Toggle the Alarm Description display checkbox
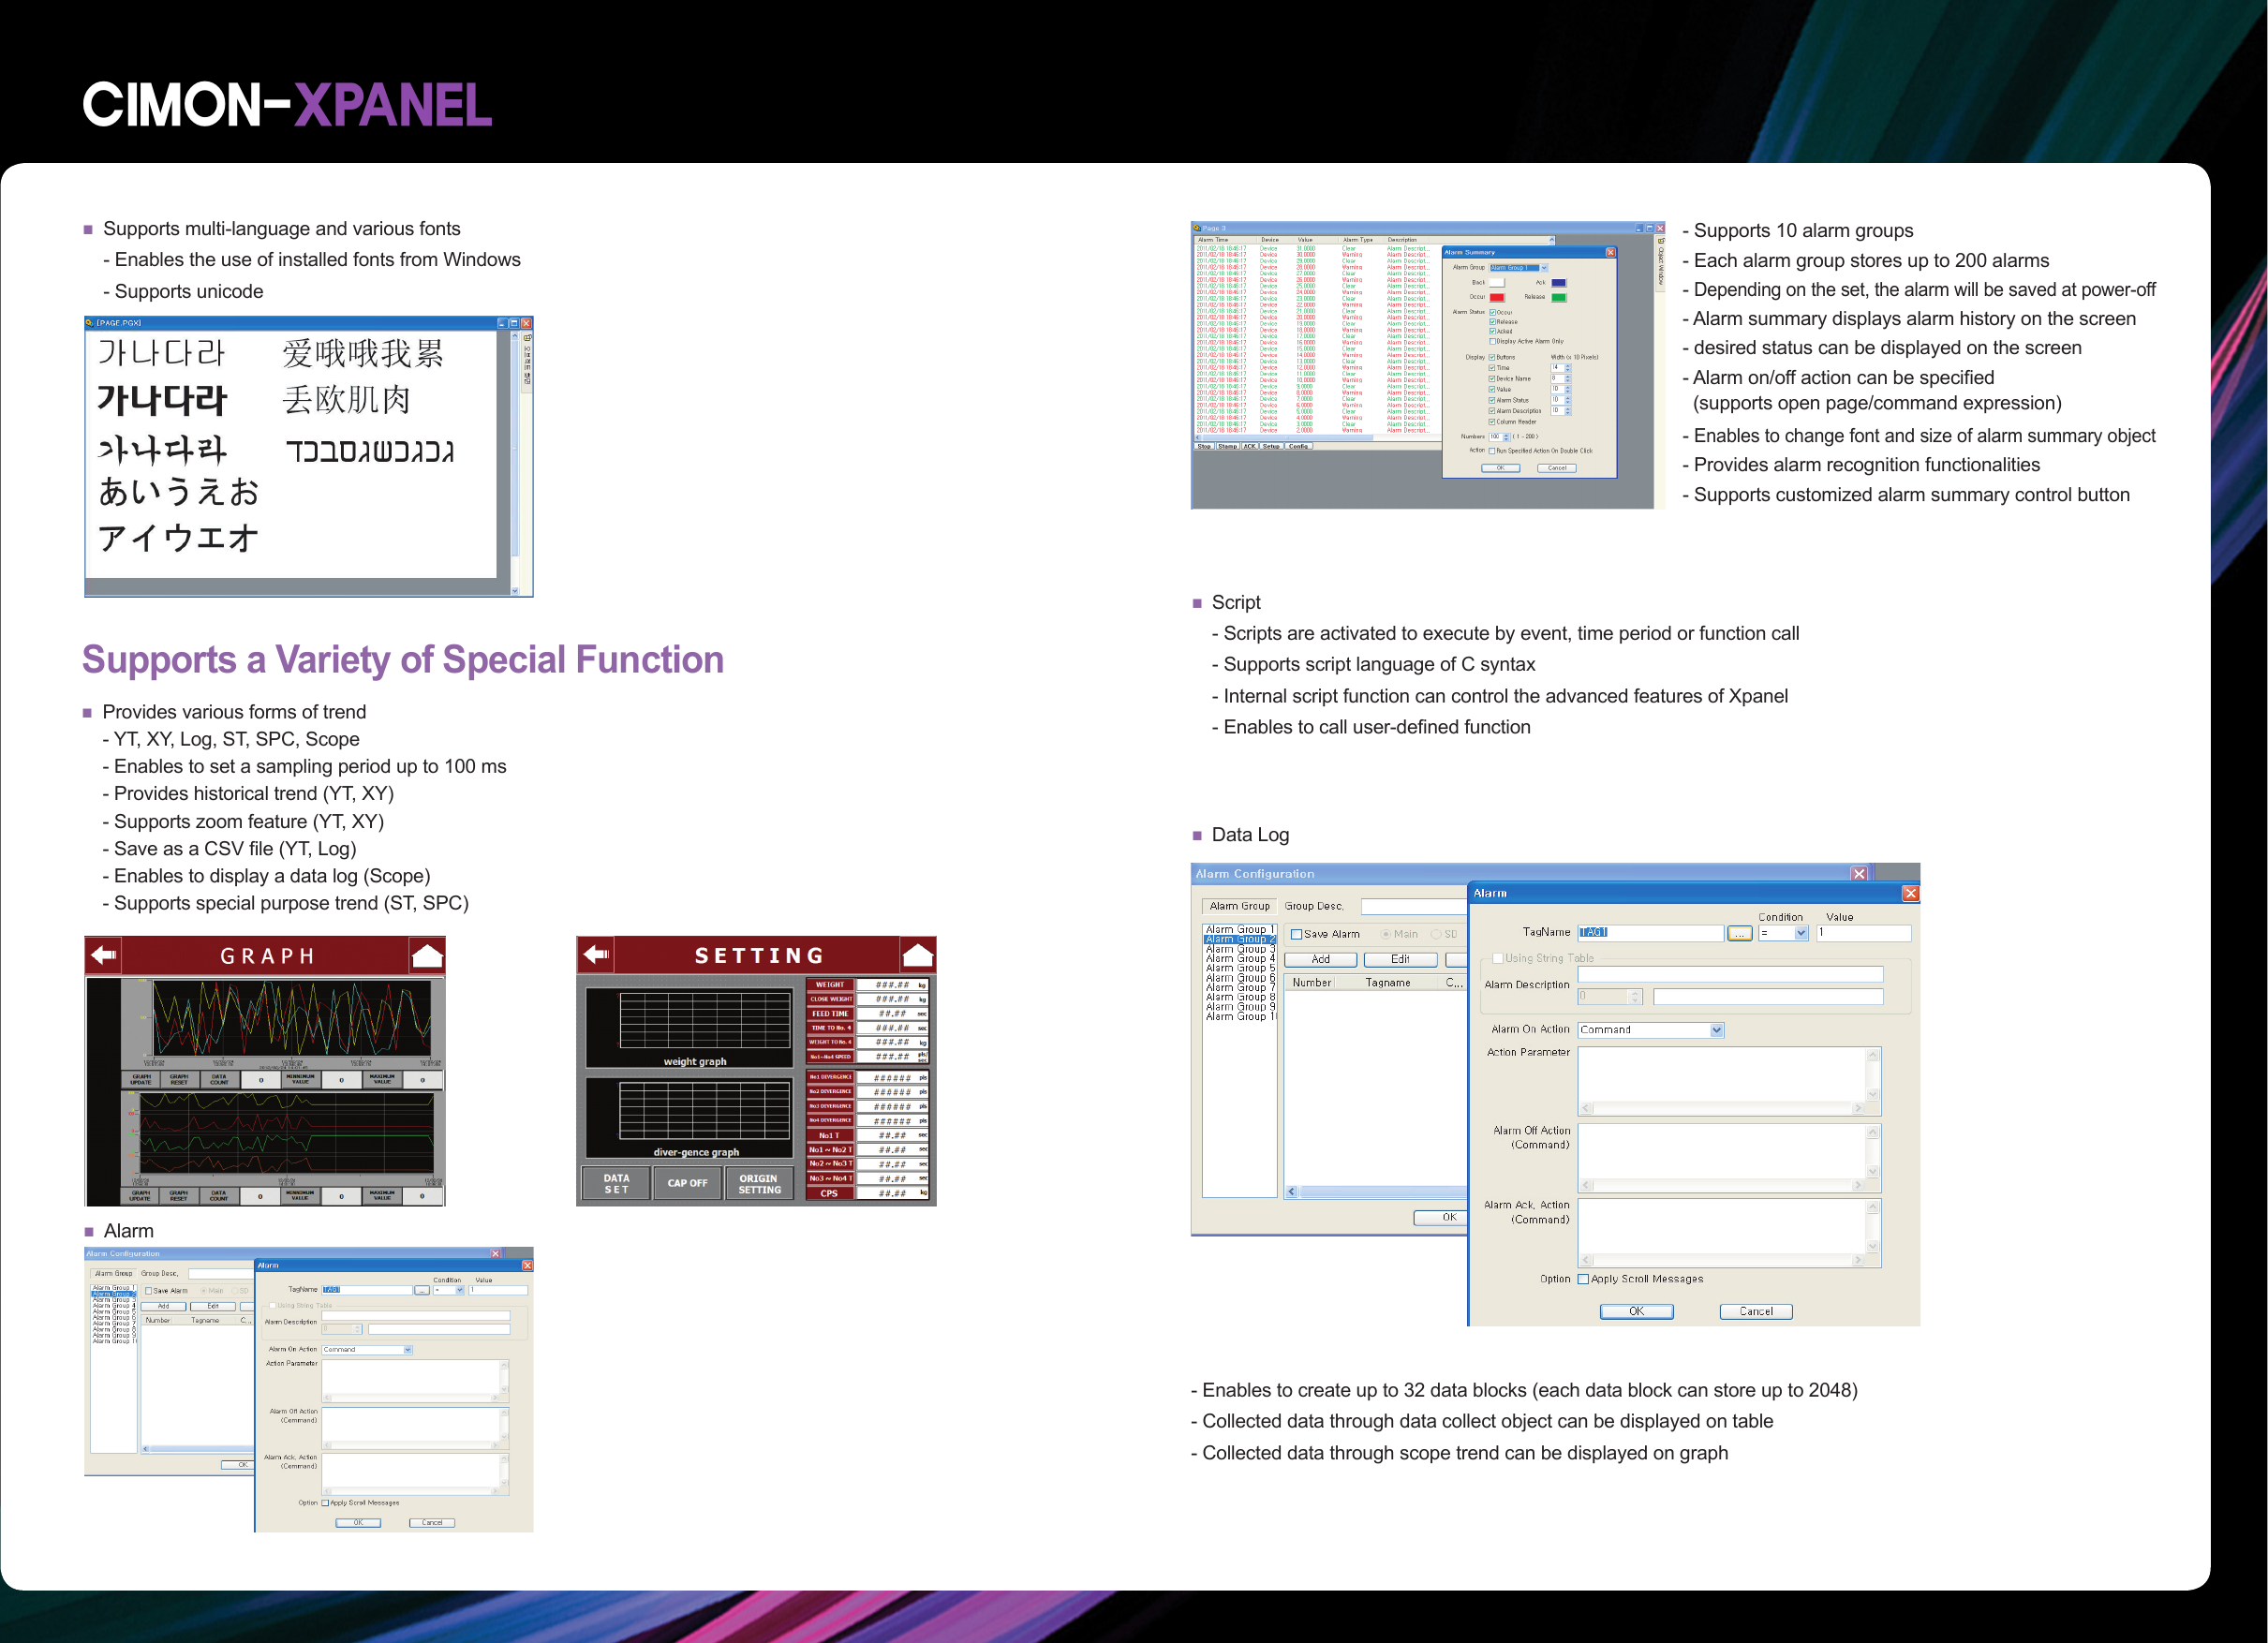The image size is (2268, 1643). [1492, 411]
